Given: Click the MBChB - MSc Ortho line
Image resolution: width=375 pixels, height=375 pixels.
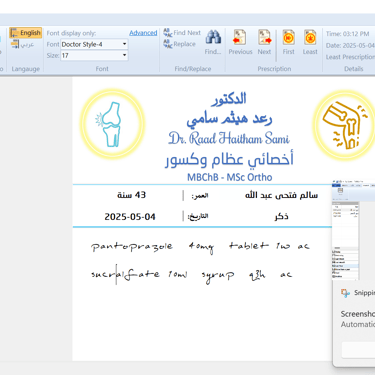Looking at the screenshot, I should 229,177.
